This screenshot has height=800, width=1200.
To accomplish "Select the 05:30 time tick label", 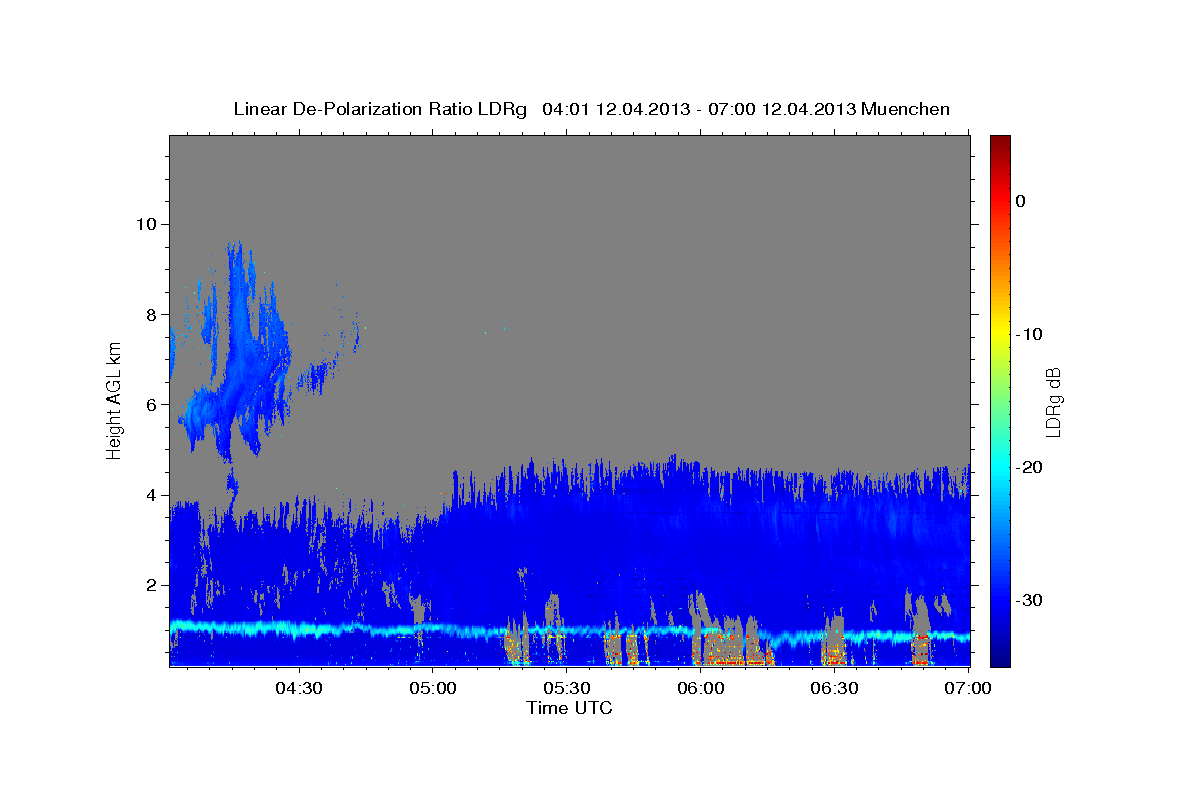I will pos(566,688).
